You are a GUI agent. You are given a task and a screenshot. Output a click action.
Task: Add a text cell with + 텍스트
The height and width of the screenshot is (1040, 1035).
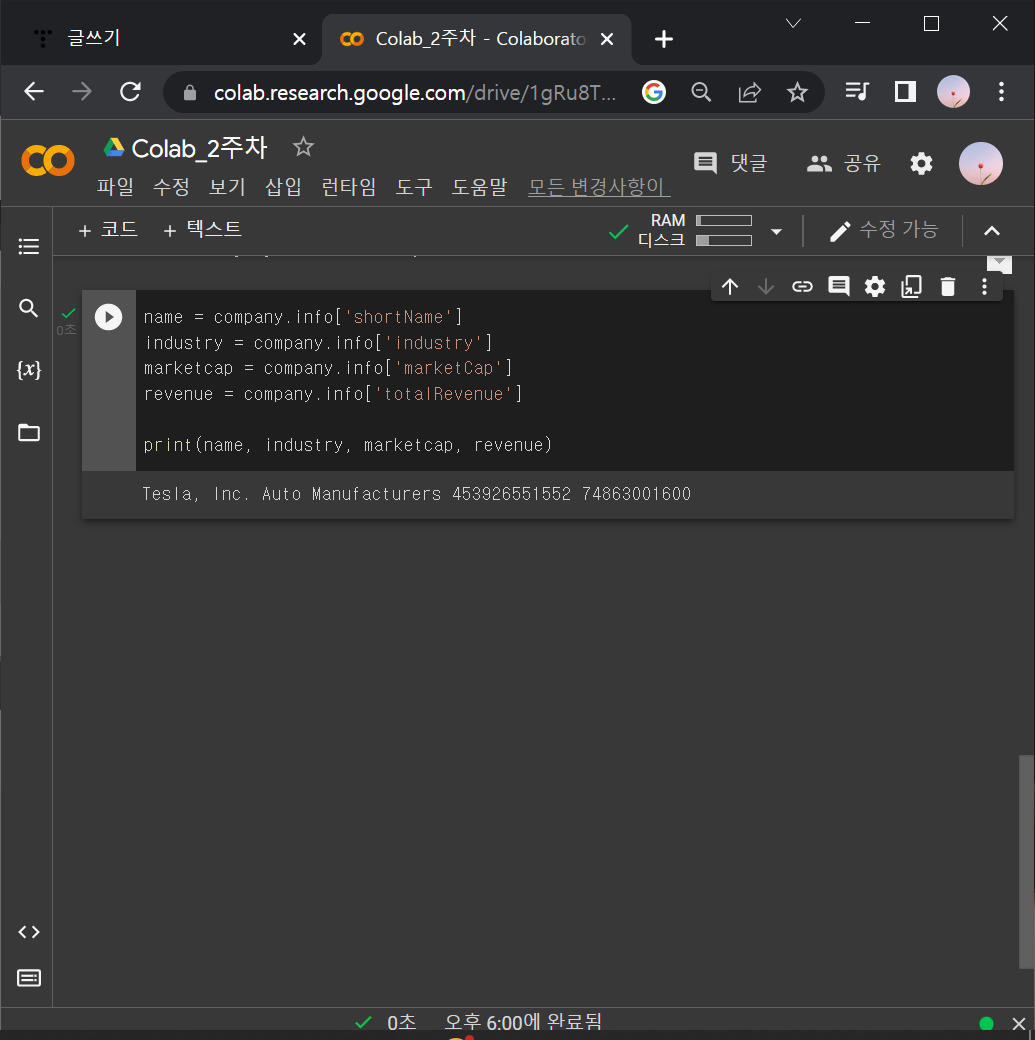coord(202,230)
